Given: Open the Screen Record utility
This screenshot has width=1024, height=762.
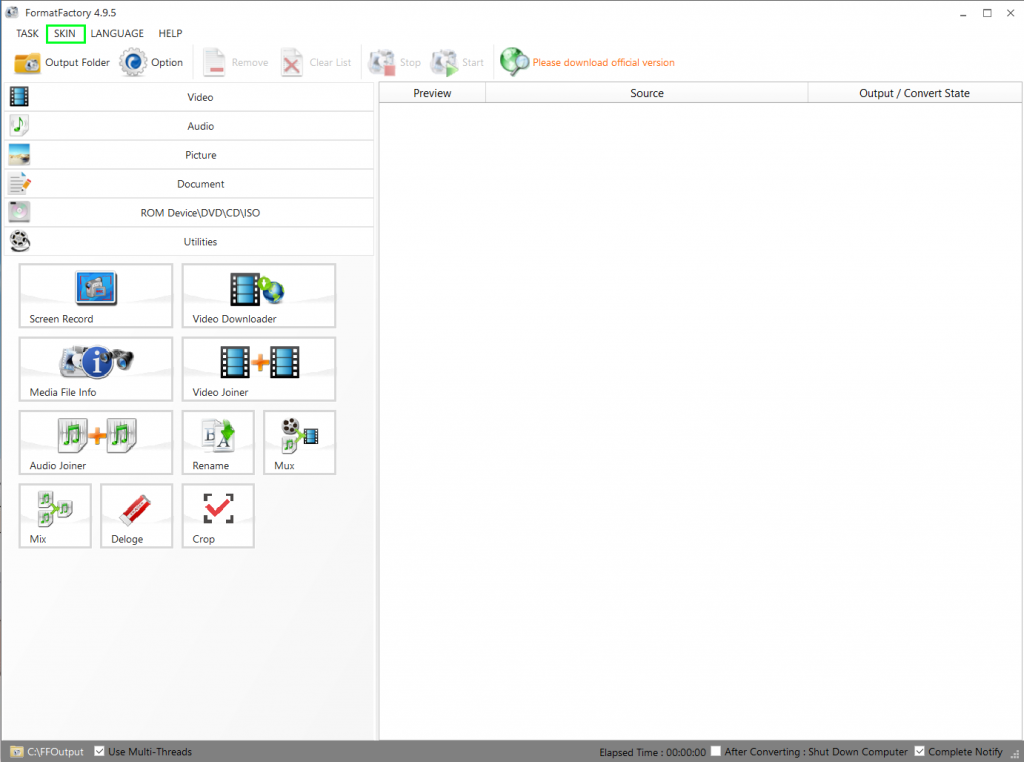Looking at the screenshot, I should point(95,296).
